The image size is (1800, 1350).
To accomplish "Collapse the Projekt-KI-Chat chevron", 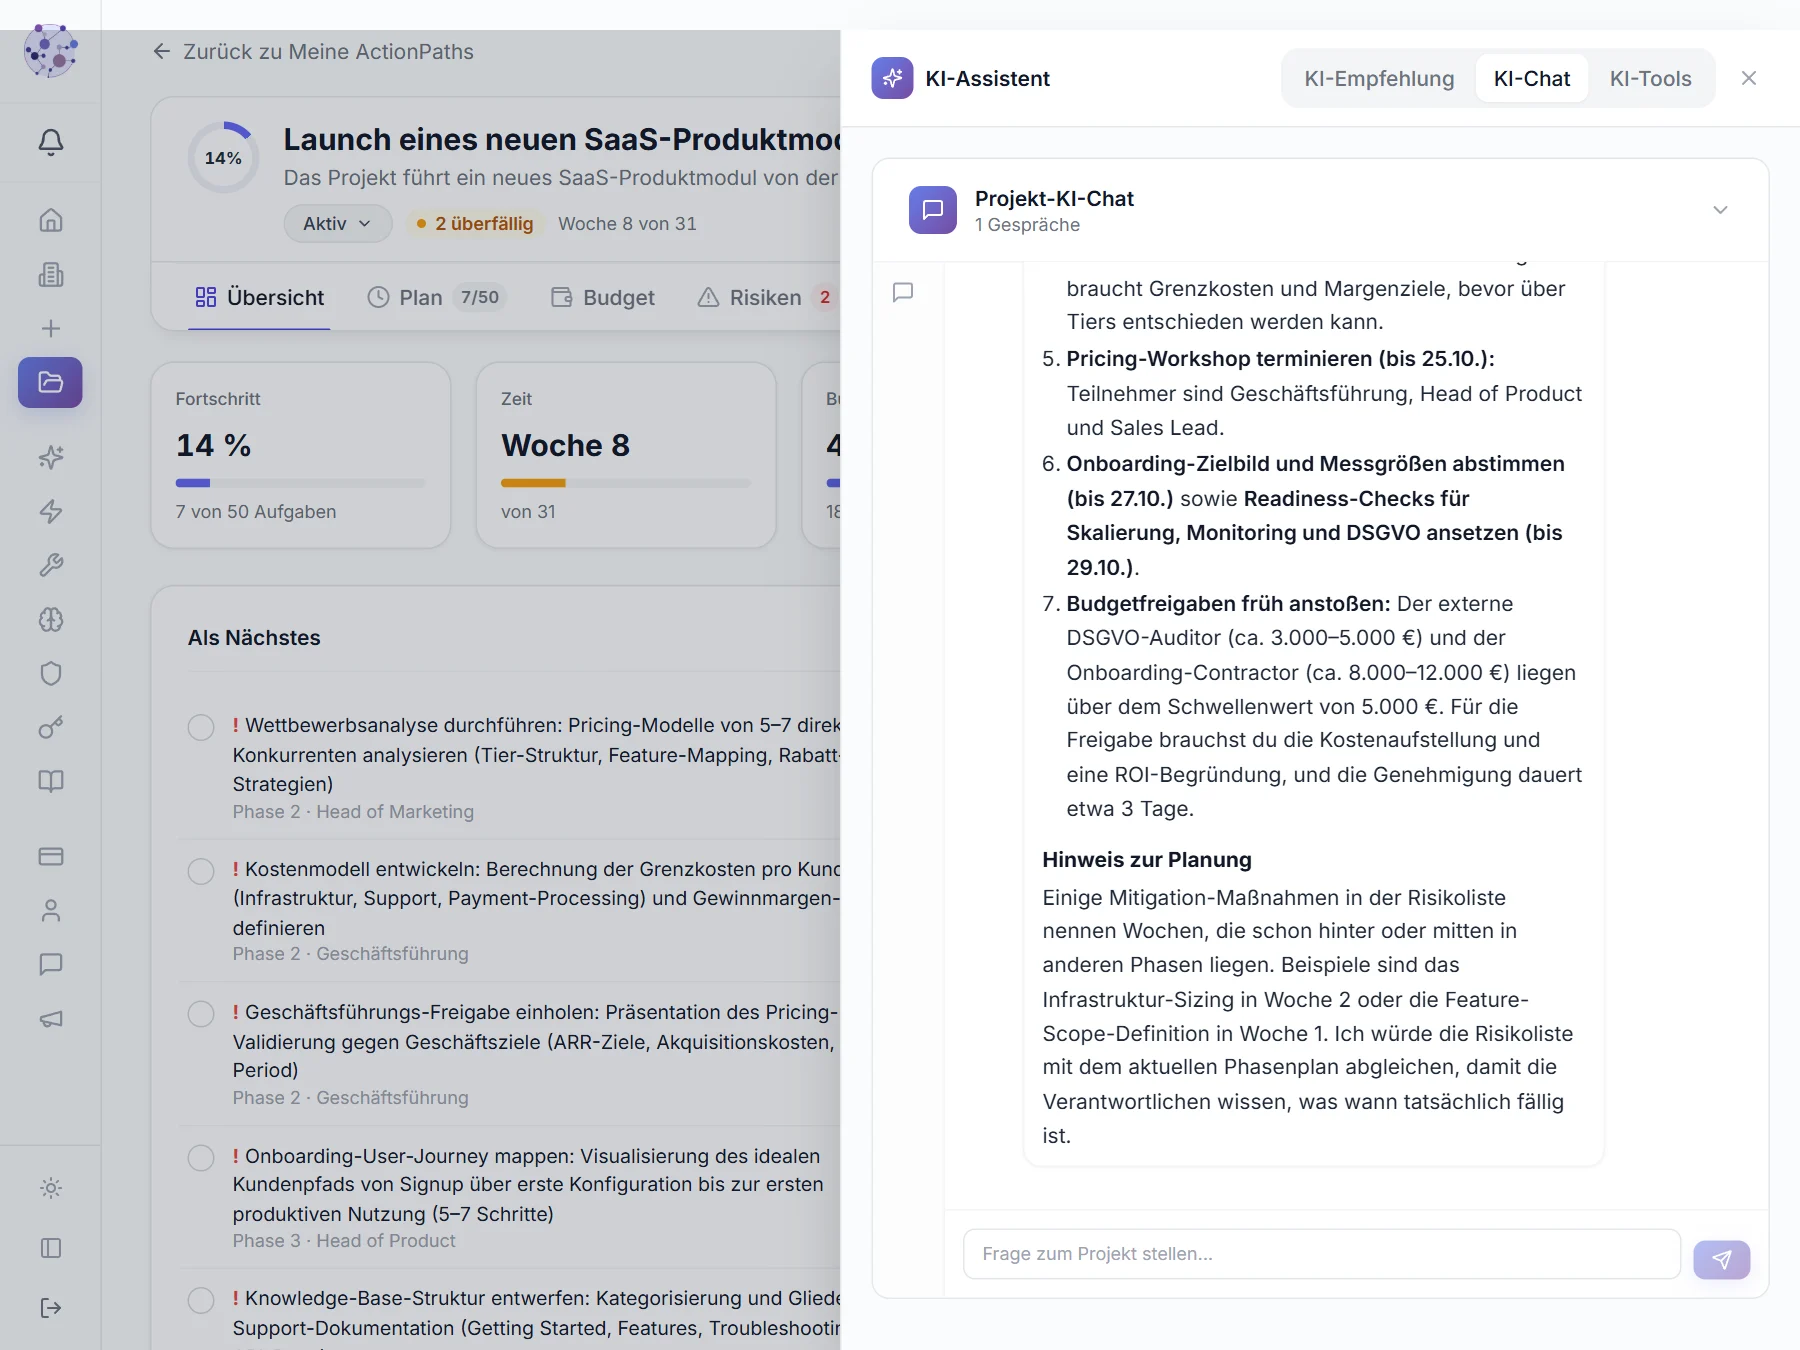I will (x=1720, y=210).
